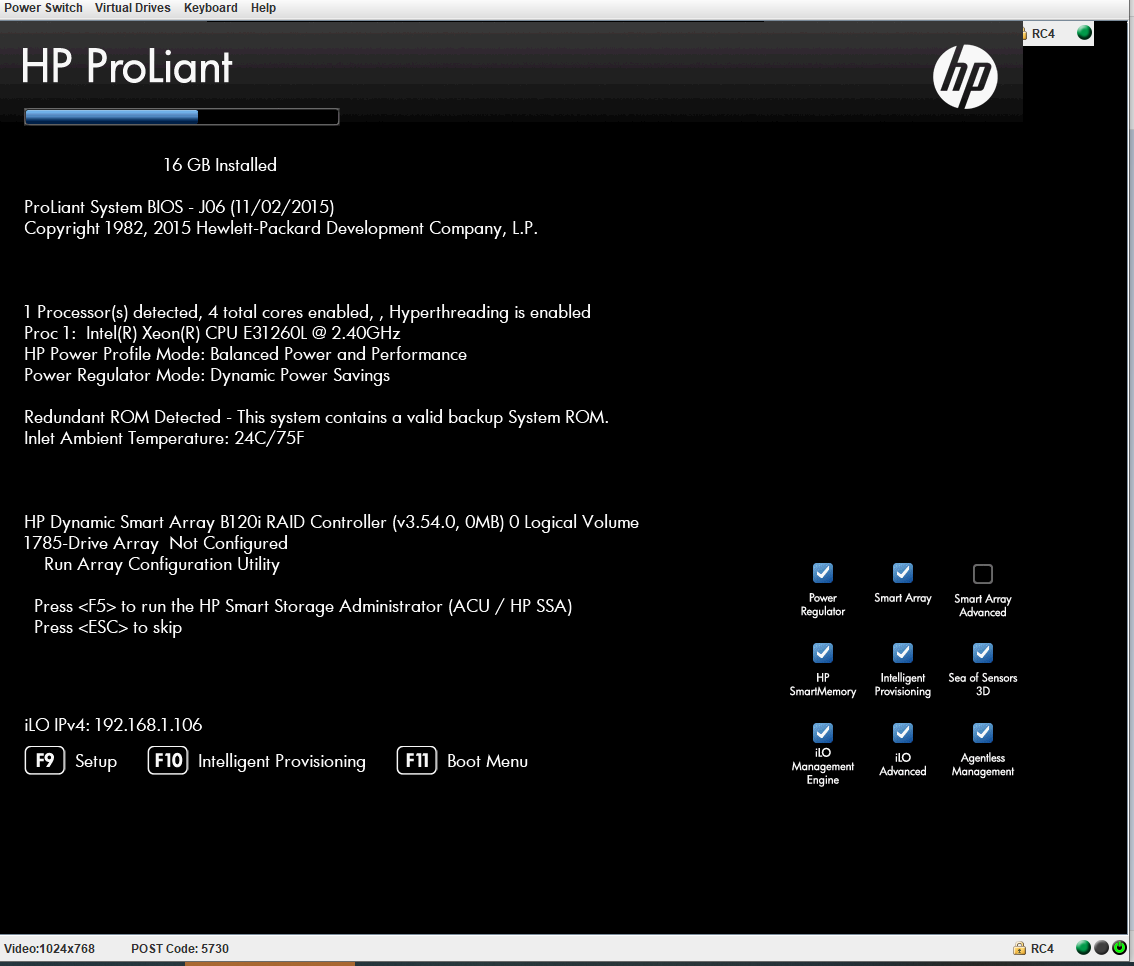Viewport: 1134px width, 966px height.
Task: Click the green indicator left of gray one in status bar
Action: [1083, 948]
